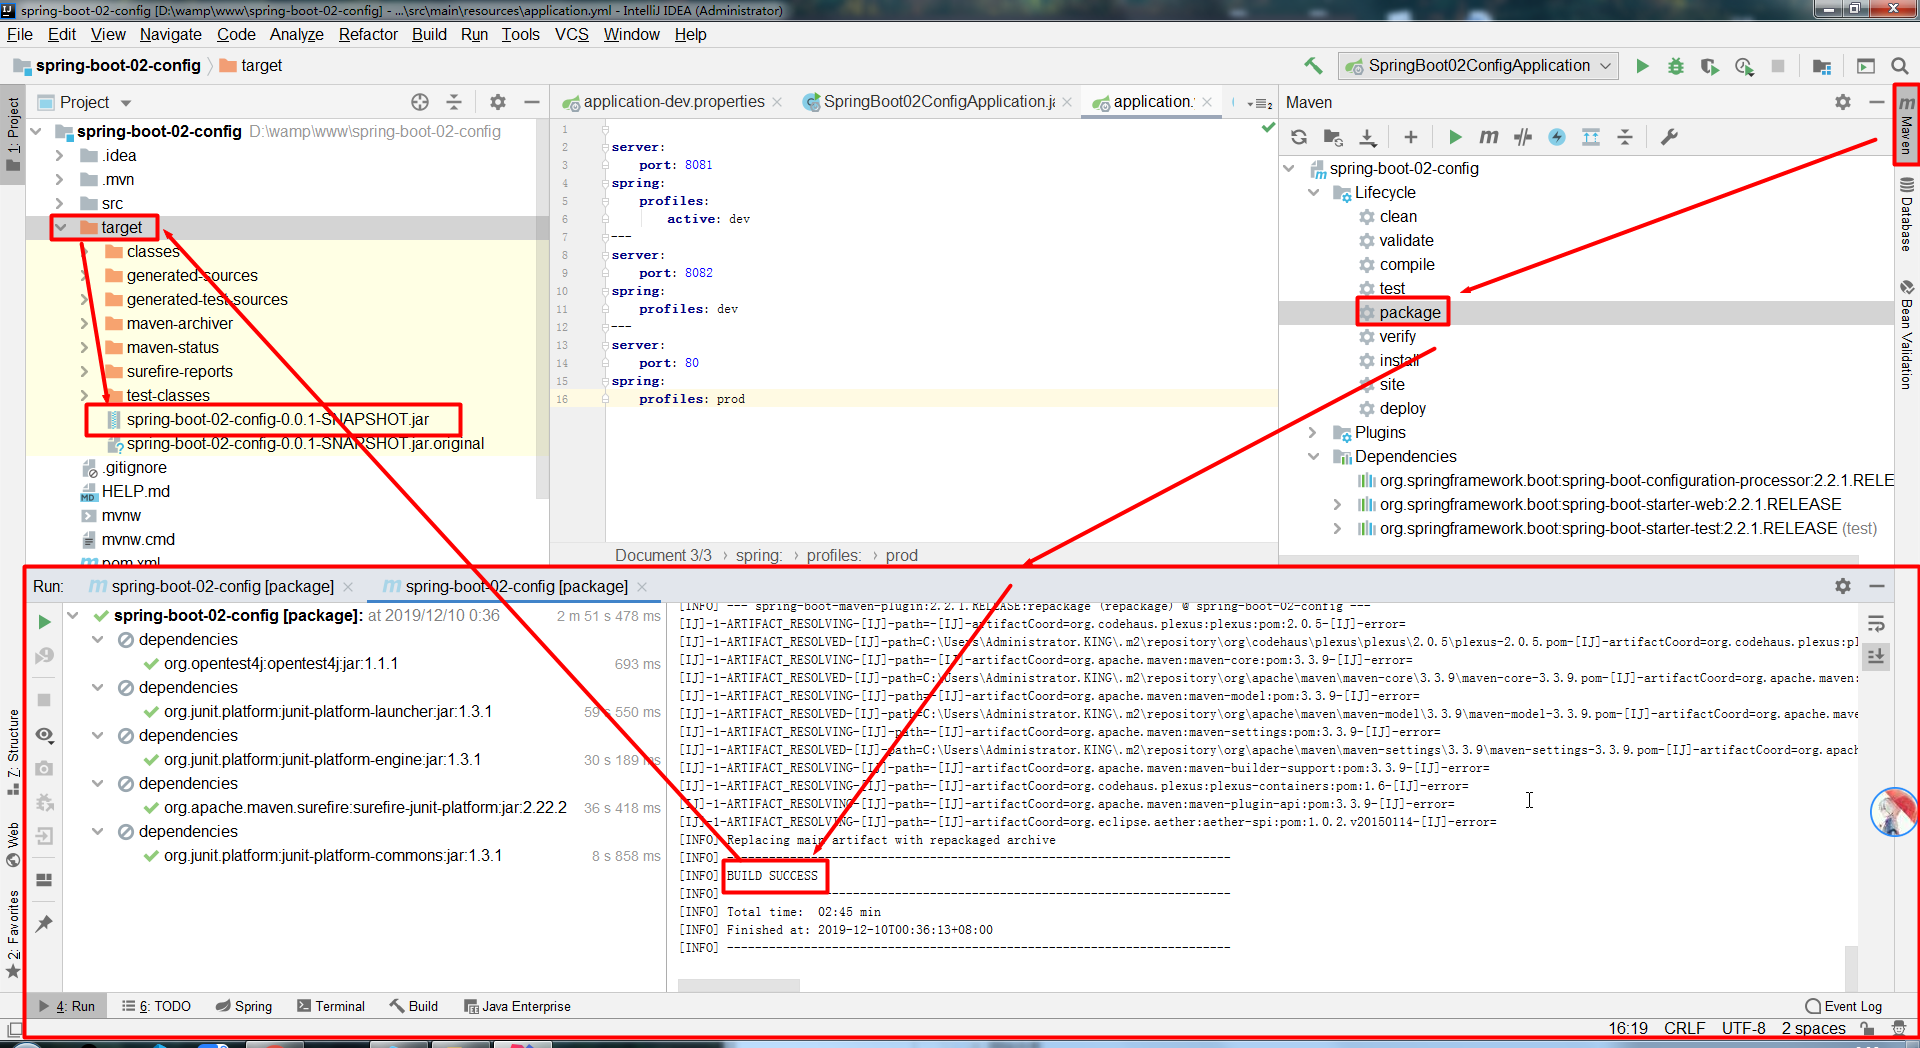Collapse the Lifecycle node in Maven
This screenshot has width=1920, height=1048.
1314,193
